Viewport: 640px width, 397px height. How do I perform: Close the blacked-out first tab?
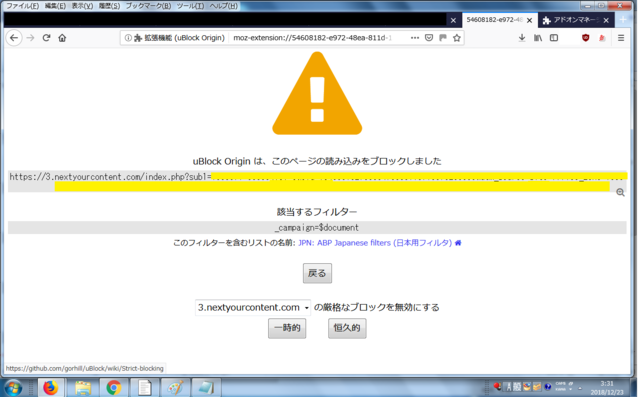[x=453, y=20]
